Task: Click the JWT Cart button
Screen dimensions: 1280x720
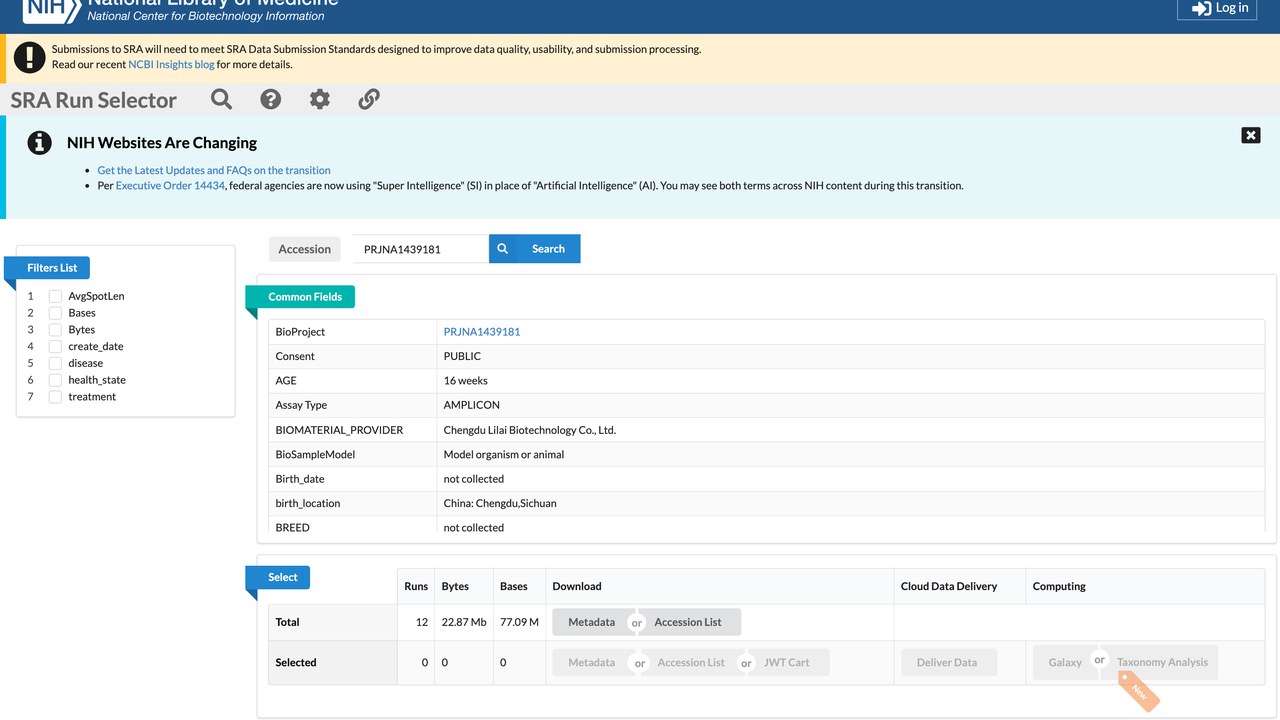Action: pos(787,662)
